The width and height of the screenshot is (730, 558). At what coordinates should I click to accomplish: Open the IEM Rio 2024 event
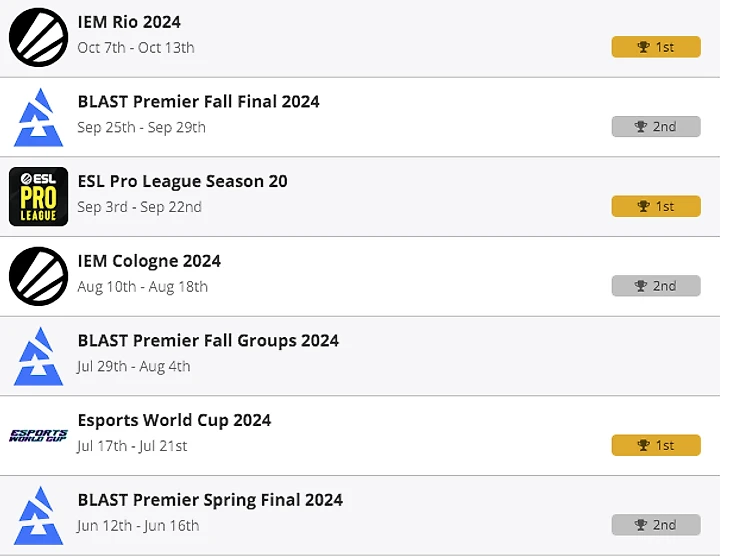point(129,22)
